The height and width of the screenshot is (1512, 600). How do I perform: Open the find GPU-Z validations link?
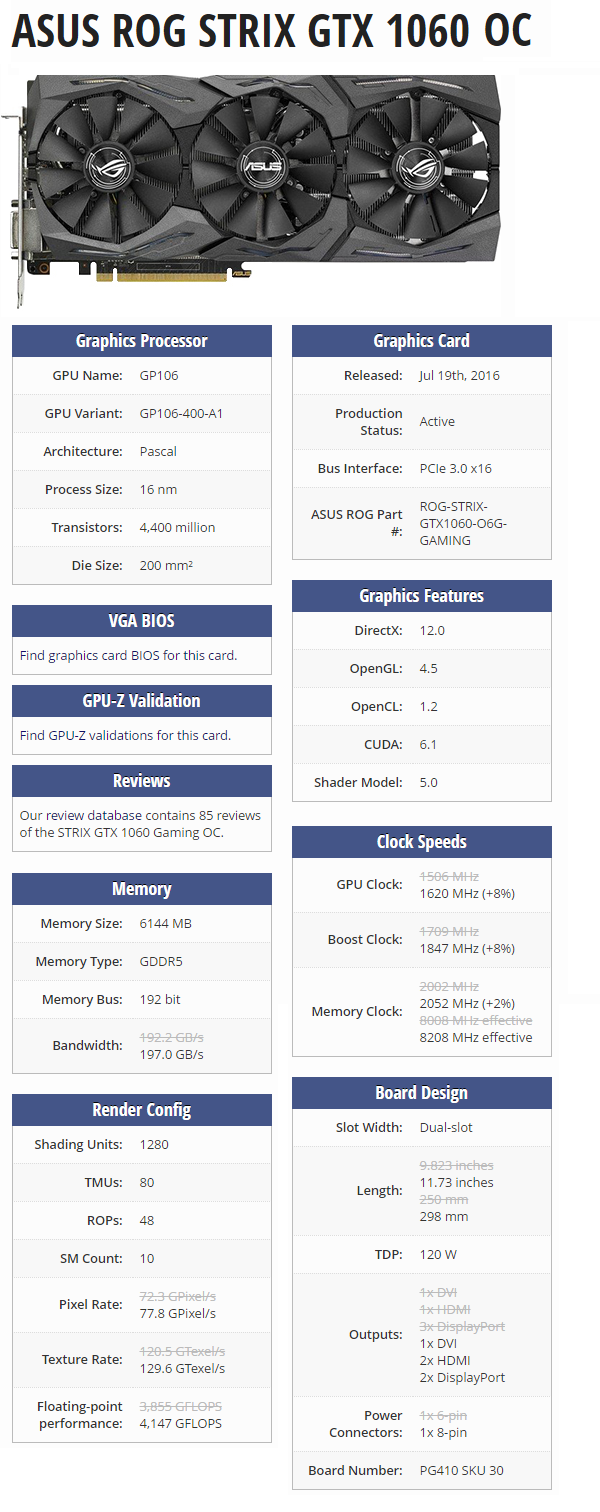pyautogui.click(x=125, y=736)
